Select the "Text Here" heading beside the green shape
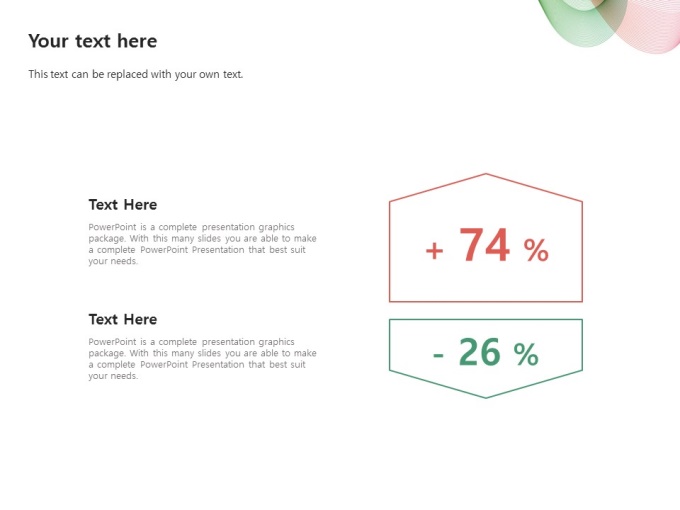This screenshot has height=510, width=680. [123, 319]
